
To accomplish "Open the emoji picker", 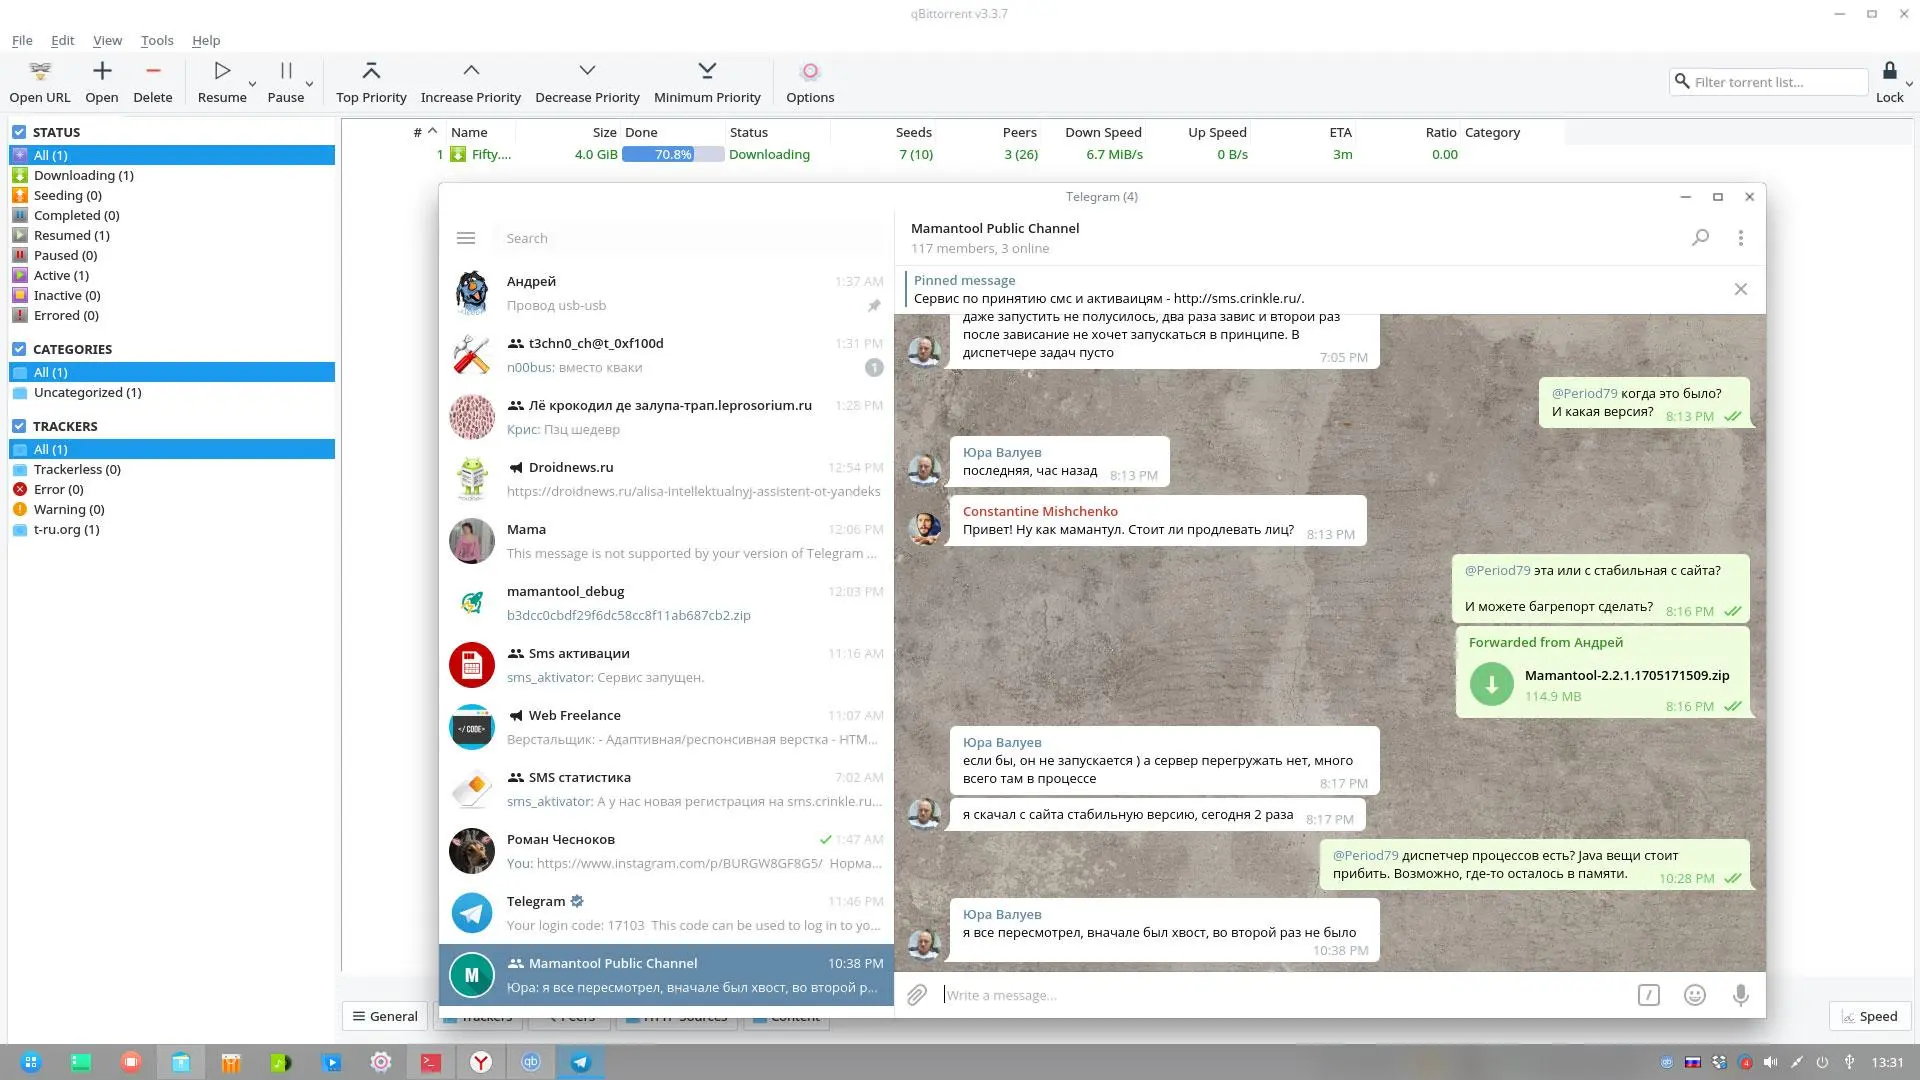I will tap(1695, 995).
